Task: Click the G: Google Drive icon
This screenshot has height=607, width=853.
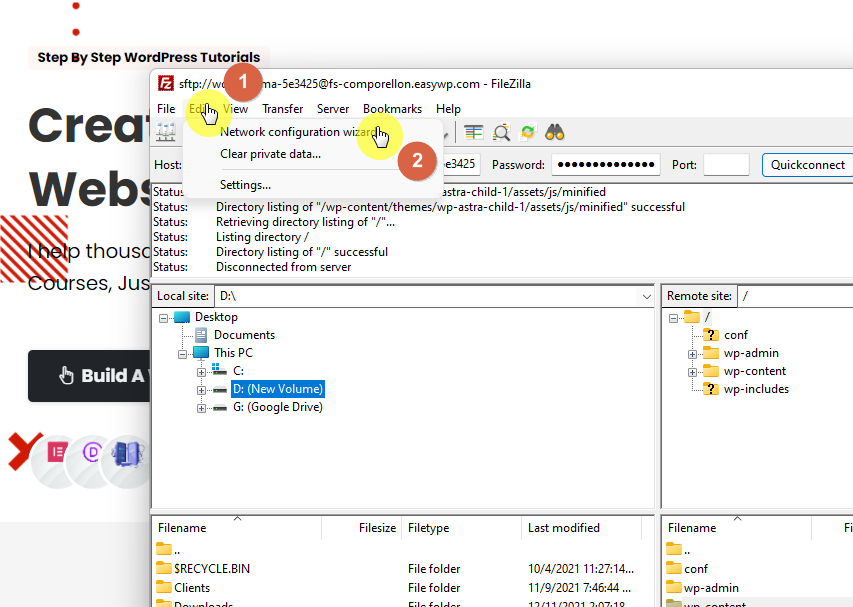Action: (220, 407)
